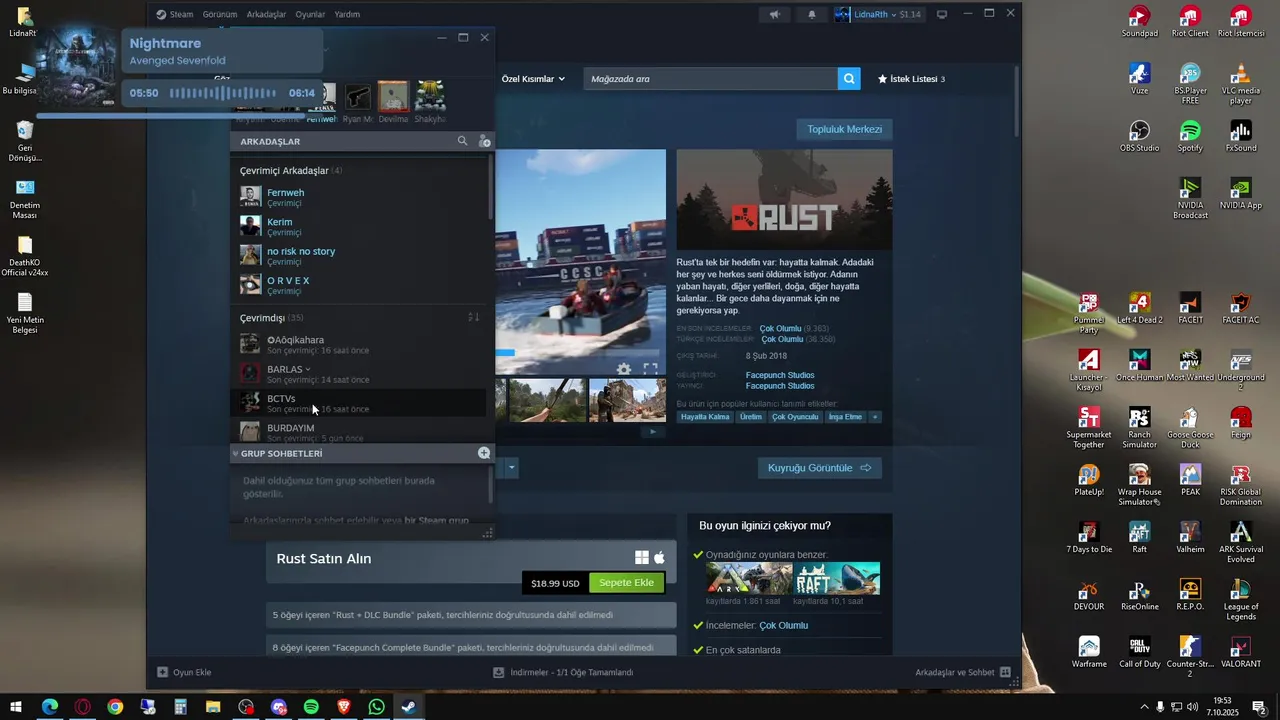The height and width of the screenshot is (720, 1280).
Task: Focus the Mağazada ara search field
Action: click(x=711, y=79)
